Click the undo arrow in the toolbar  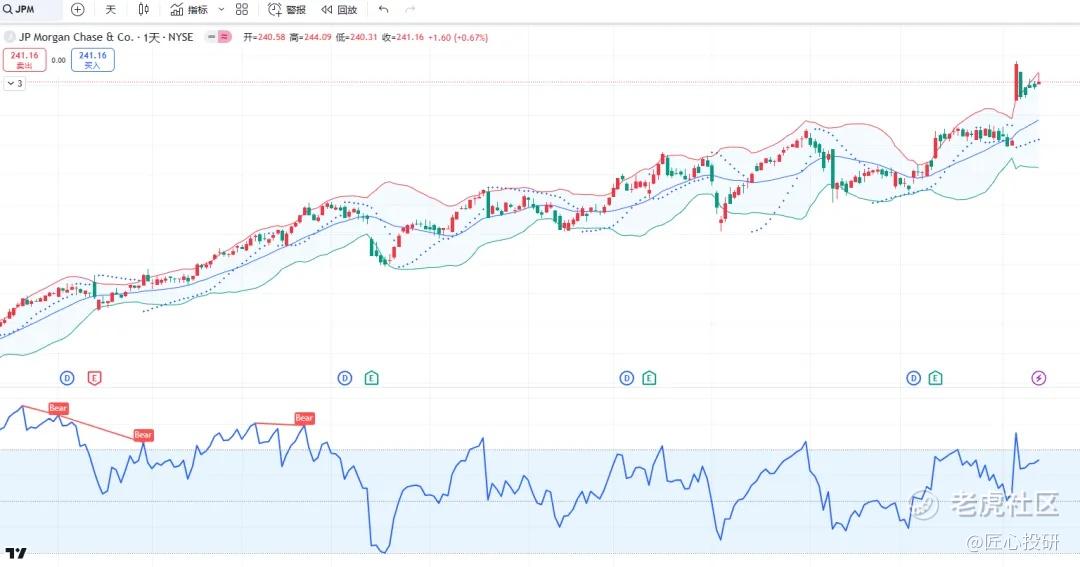[x=384, y=10]
